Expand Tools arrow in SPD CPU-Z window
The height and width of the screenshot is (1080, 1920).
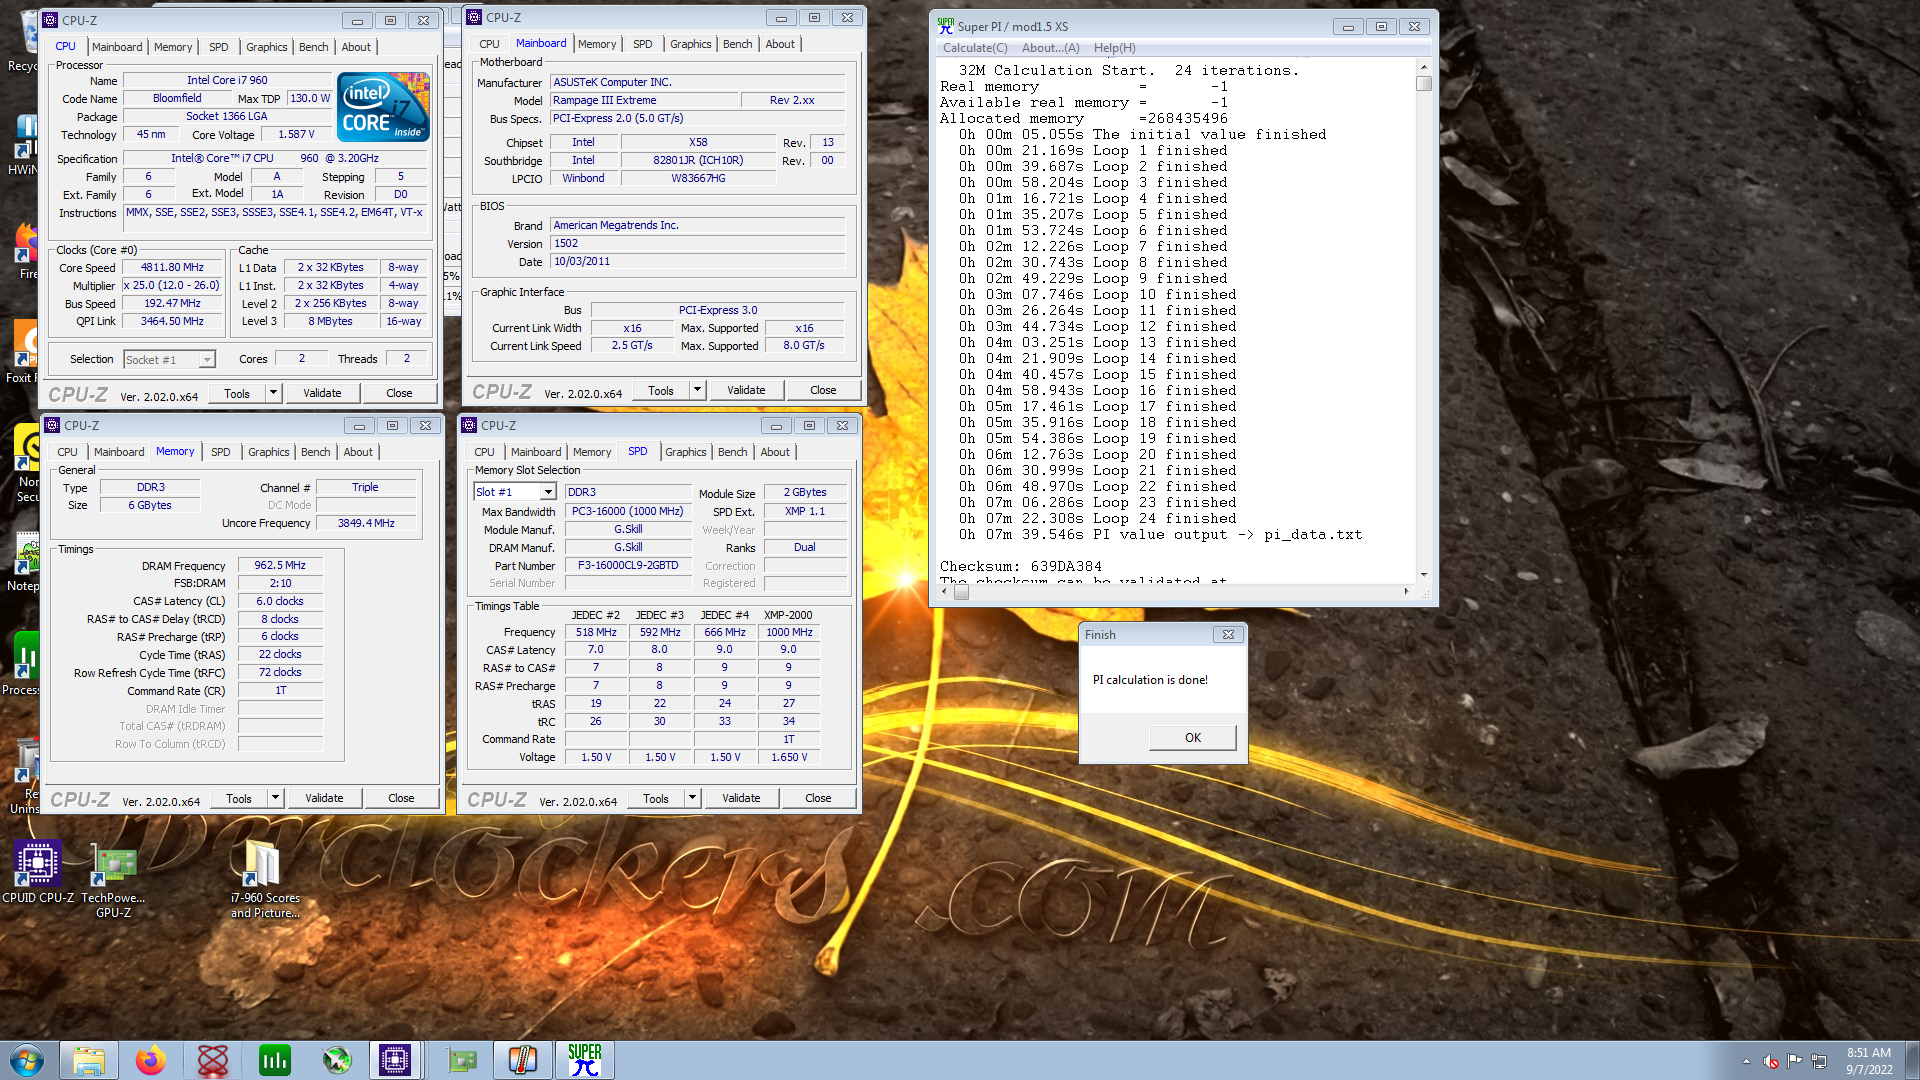692,798
